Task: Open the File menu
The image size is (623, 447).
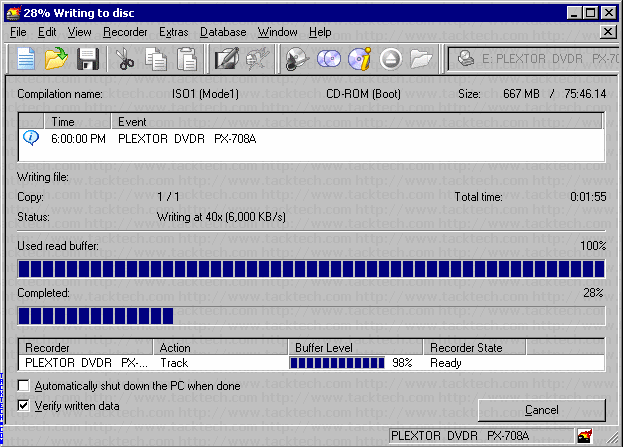Action: [x=18, y=32]
